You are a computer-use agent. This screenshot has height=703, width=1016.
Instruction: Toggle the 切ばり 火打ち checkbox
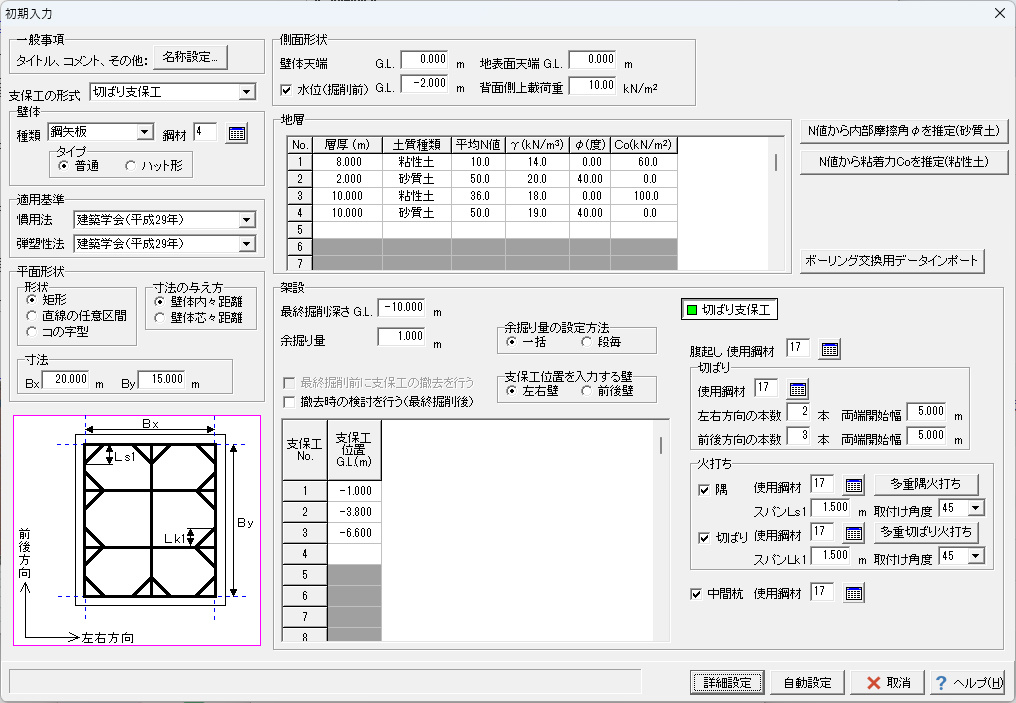(x=704, y=538)
